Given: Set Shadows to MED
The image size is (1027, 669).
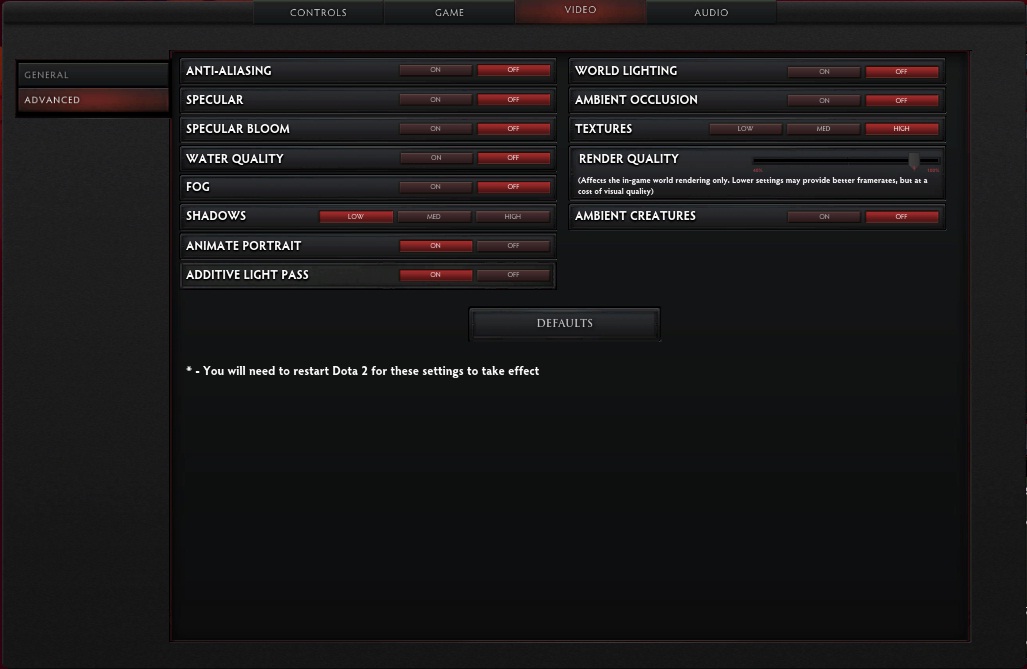Looking at the screenshot, I should coord(434,216).
